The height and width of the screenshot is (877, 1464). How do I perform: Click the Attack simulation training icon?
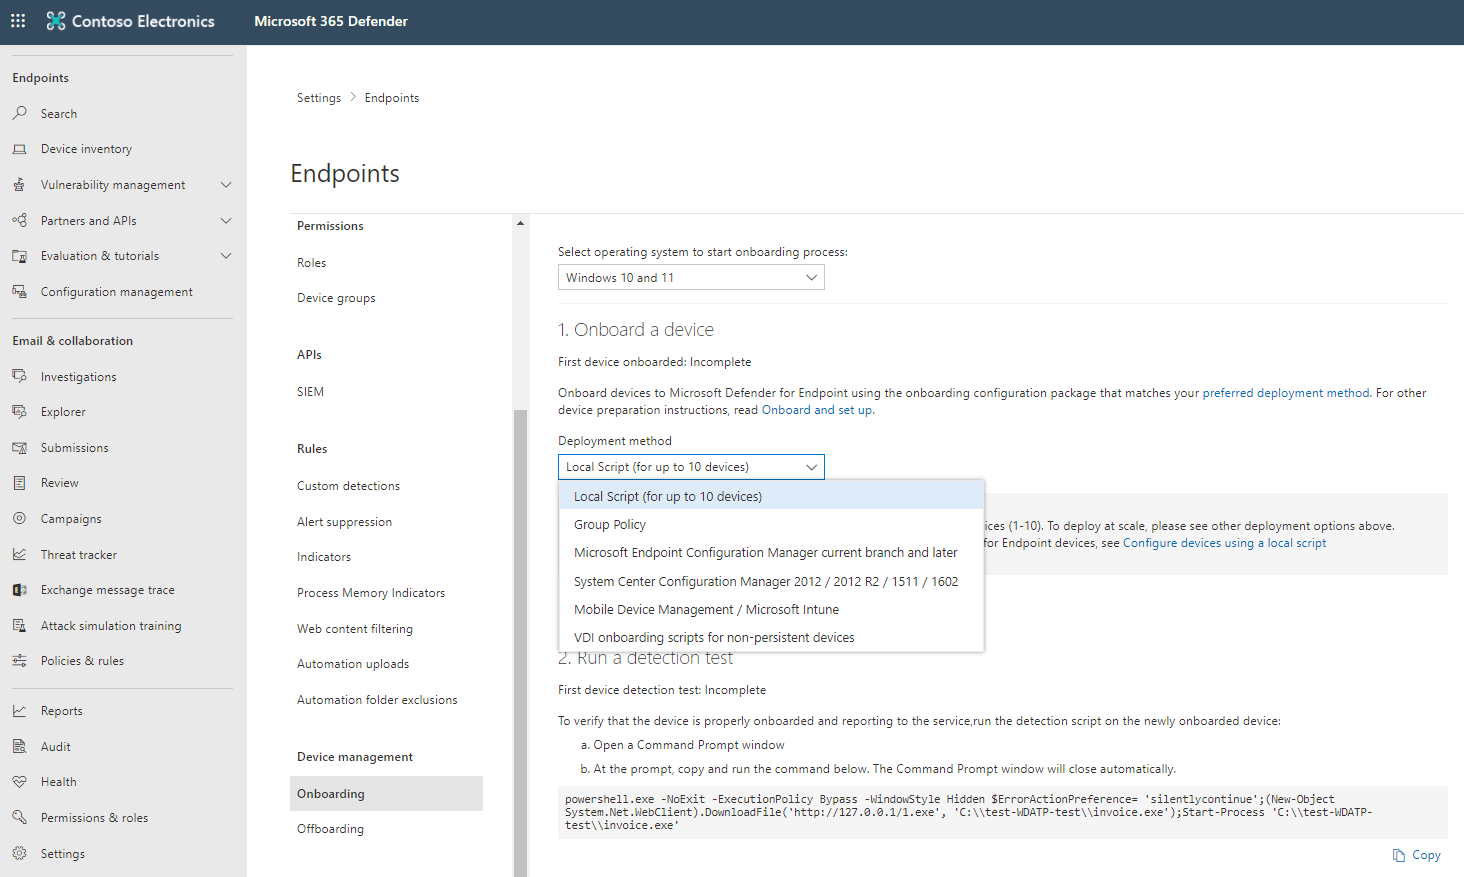coord(19,625)
